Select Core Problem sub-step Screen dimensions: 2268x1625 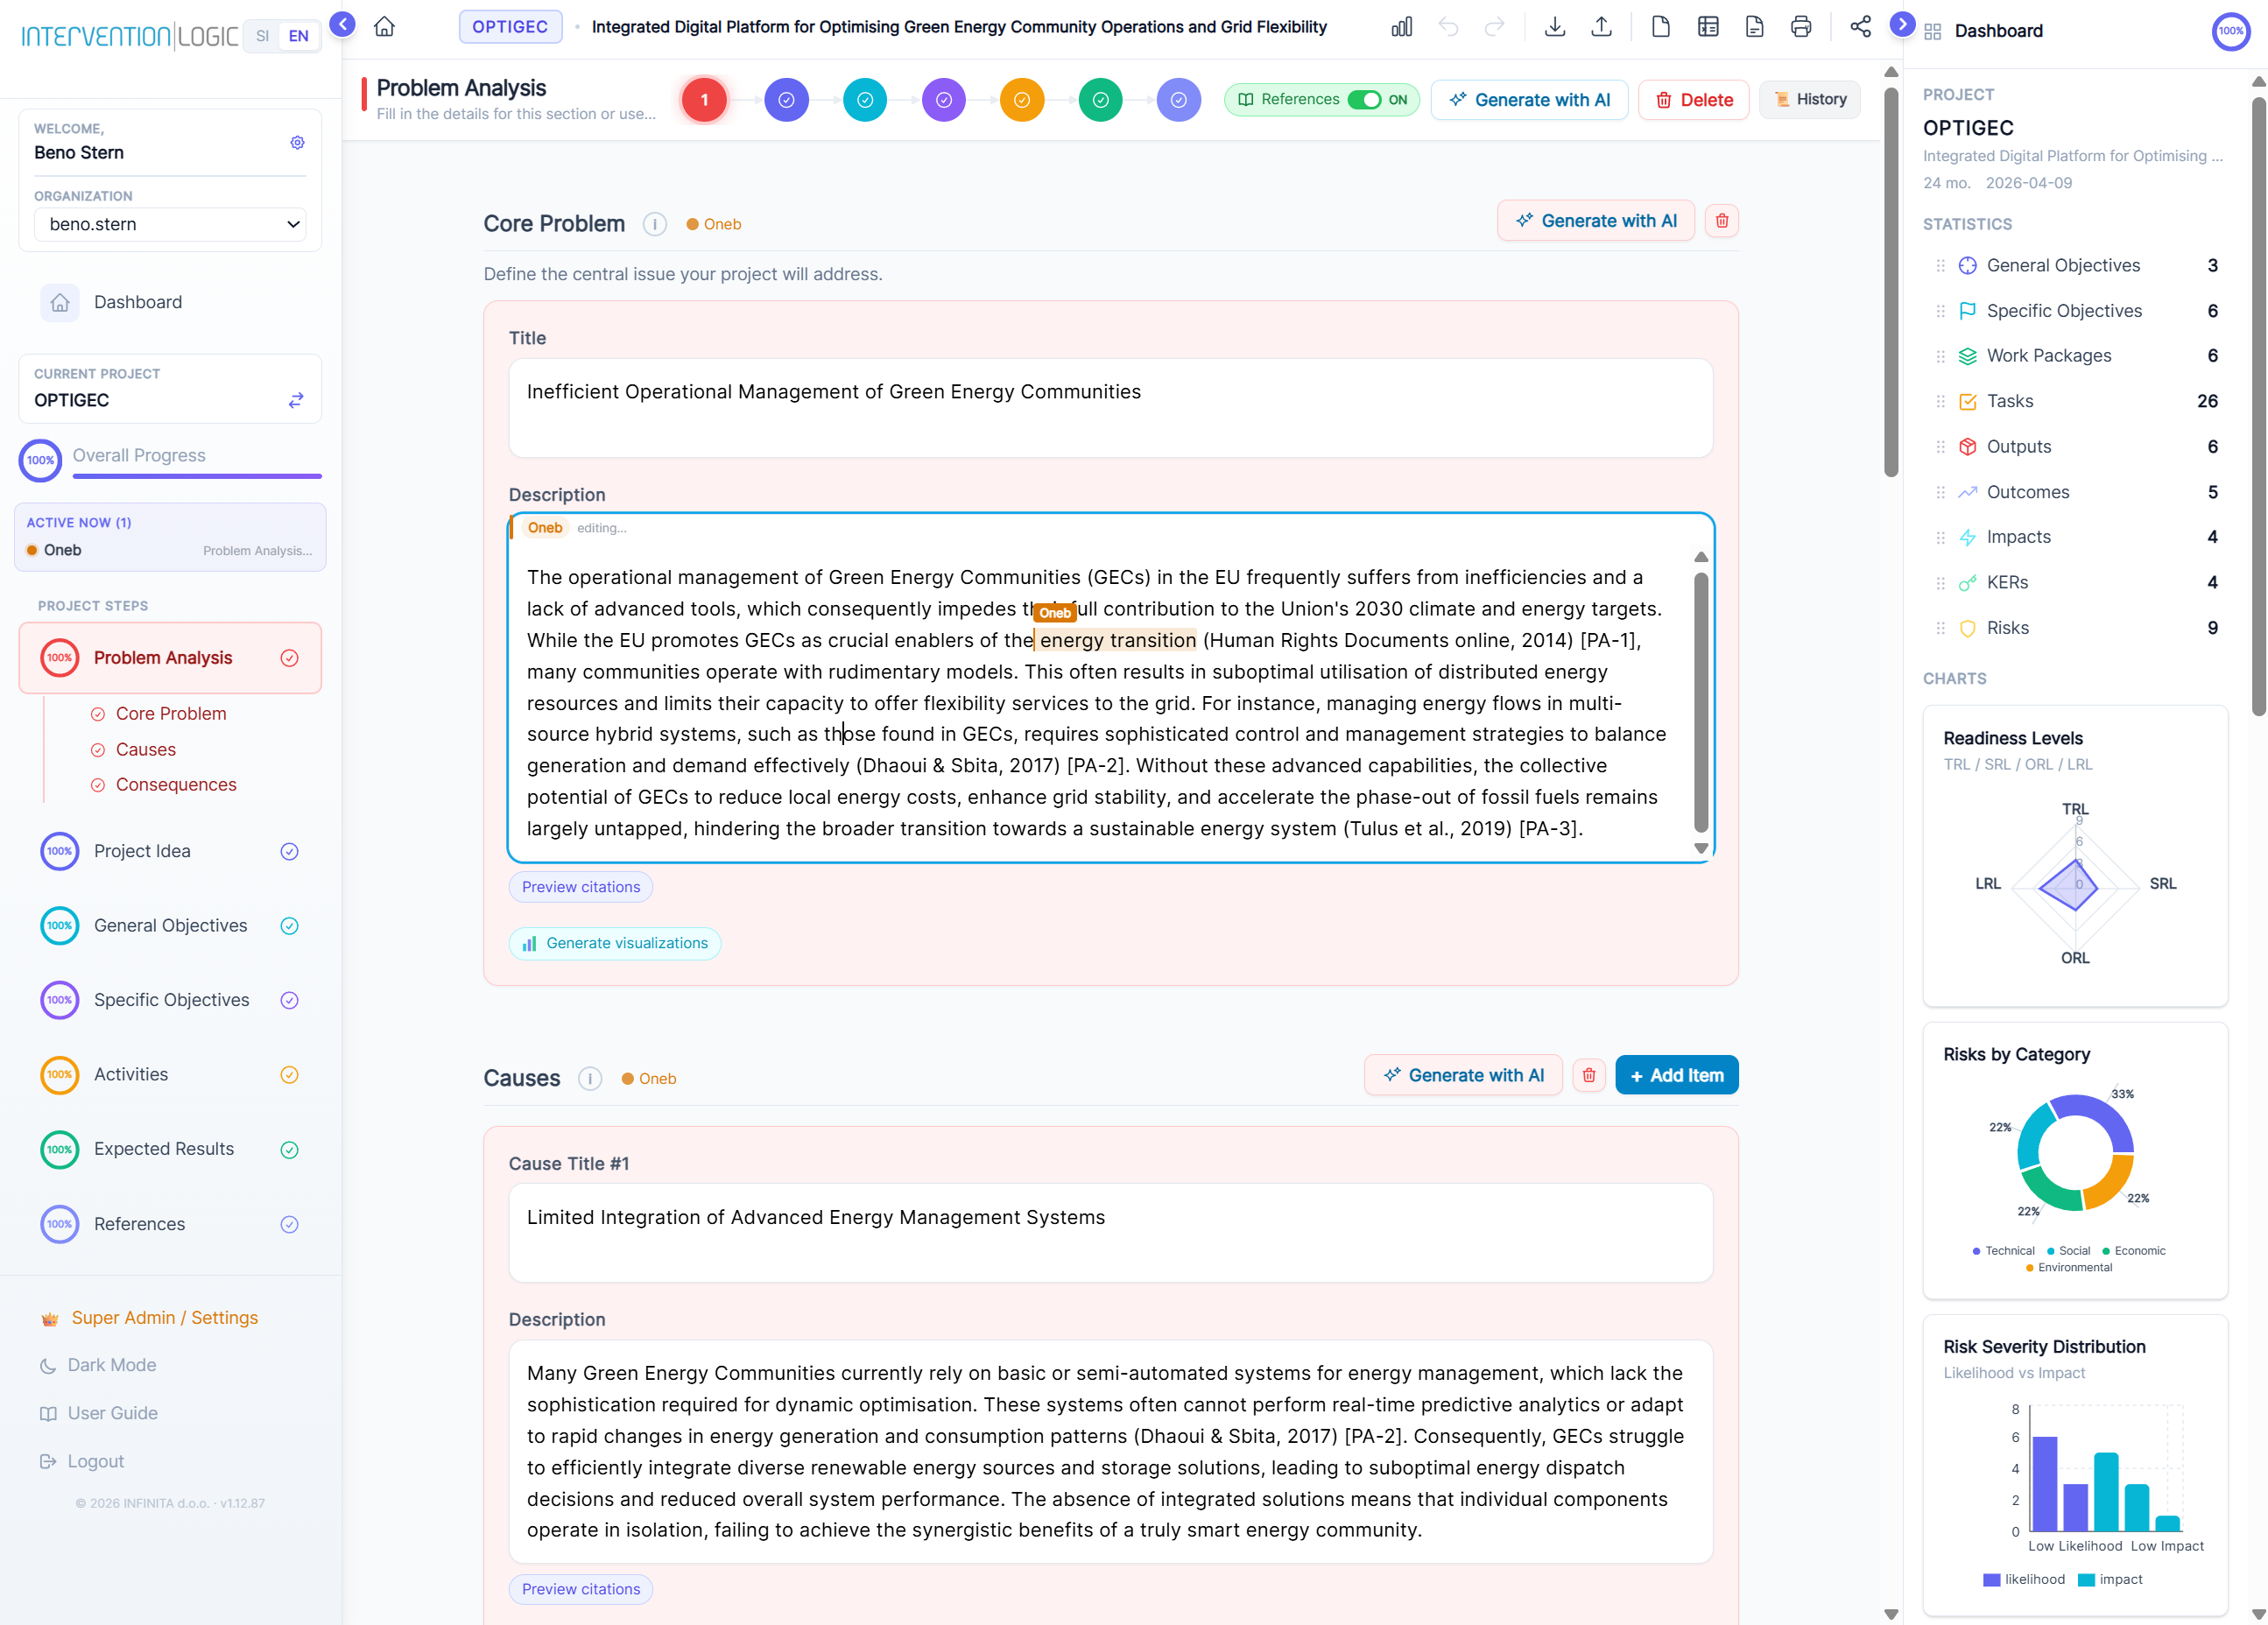pyautogui.click(x=171, y=714)
